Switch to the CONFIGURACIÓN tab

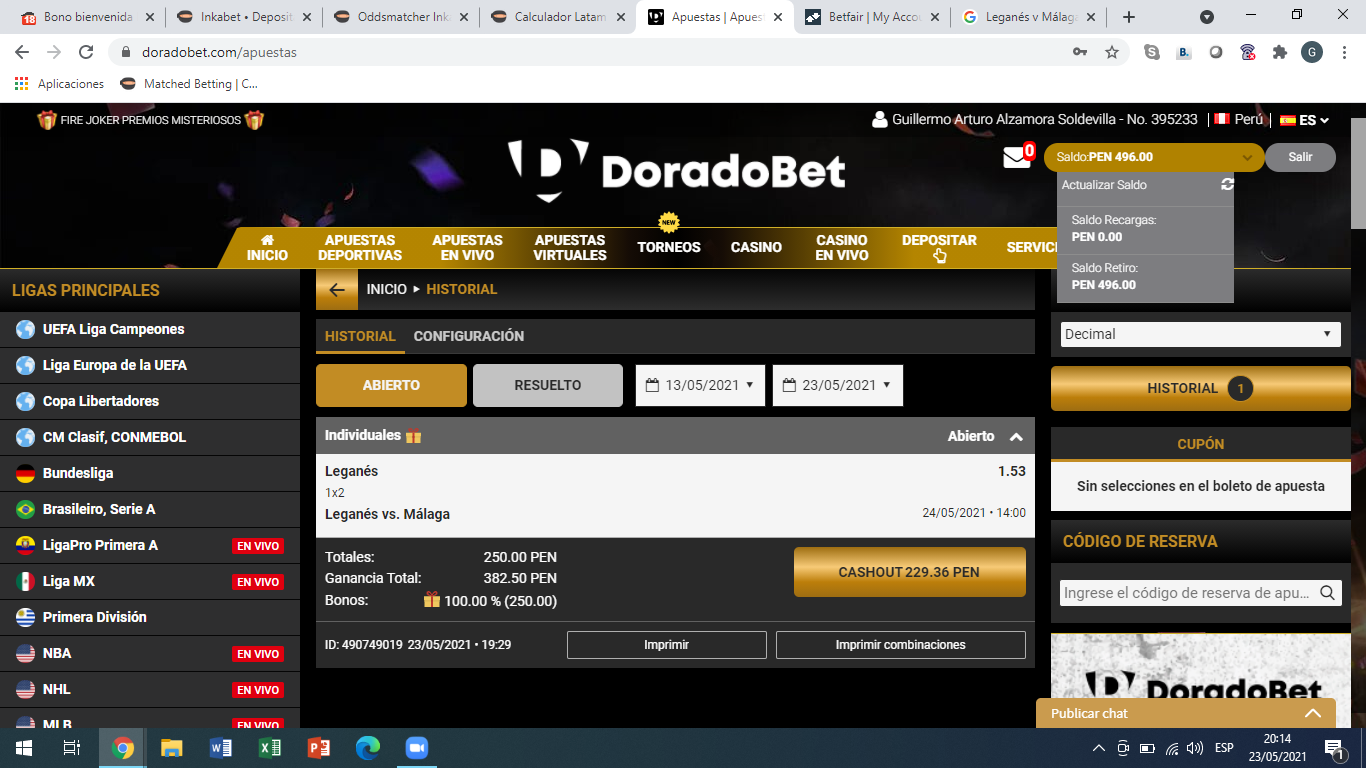tap(469, 336)
